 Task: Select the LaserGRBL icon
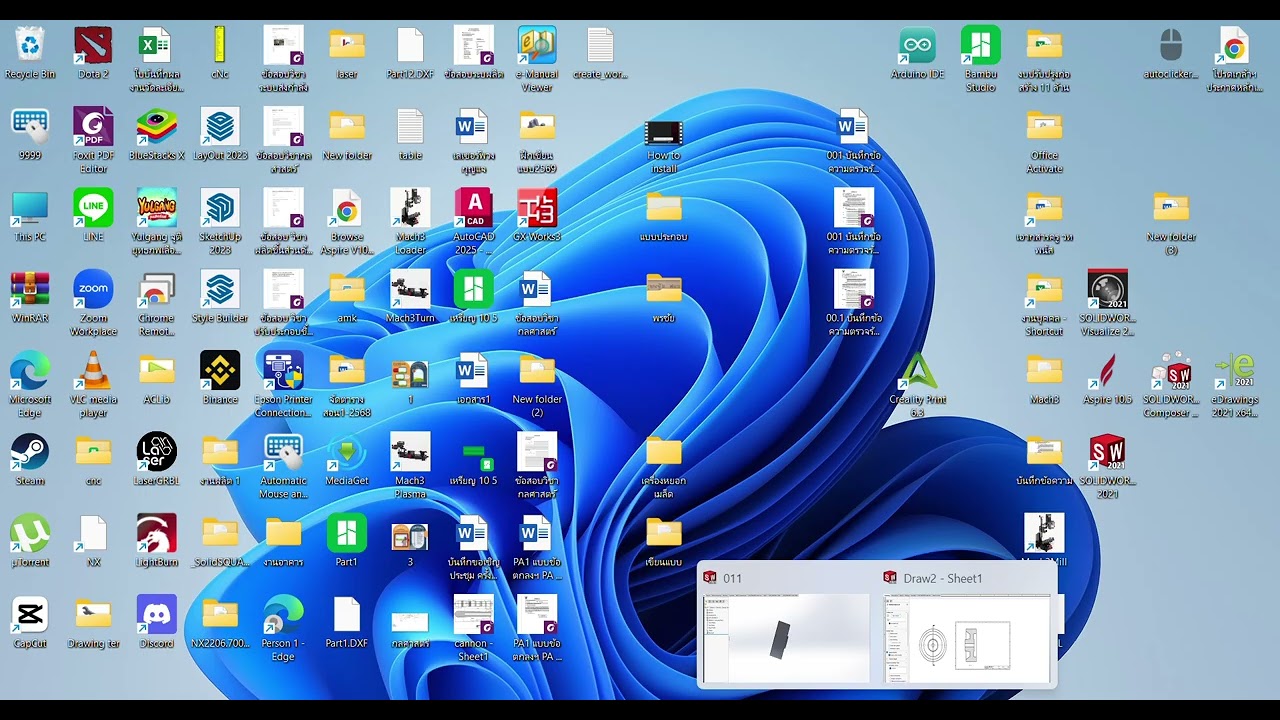pyautogui.click(x=157, y=460)
